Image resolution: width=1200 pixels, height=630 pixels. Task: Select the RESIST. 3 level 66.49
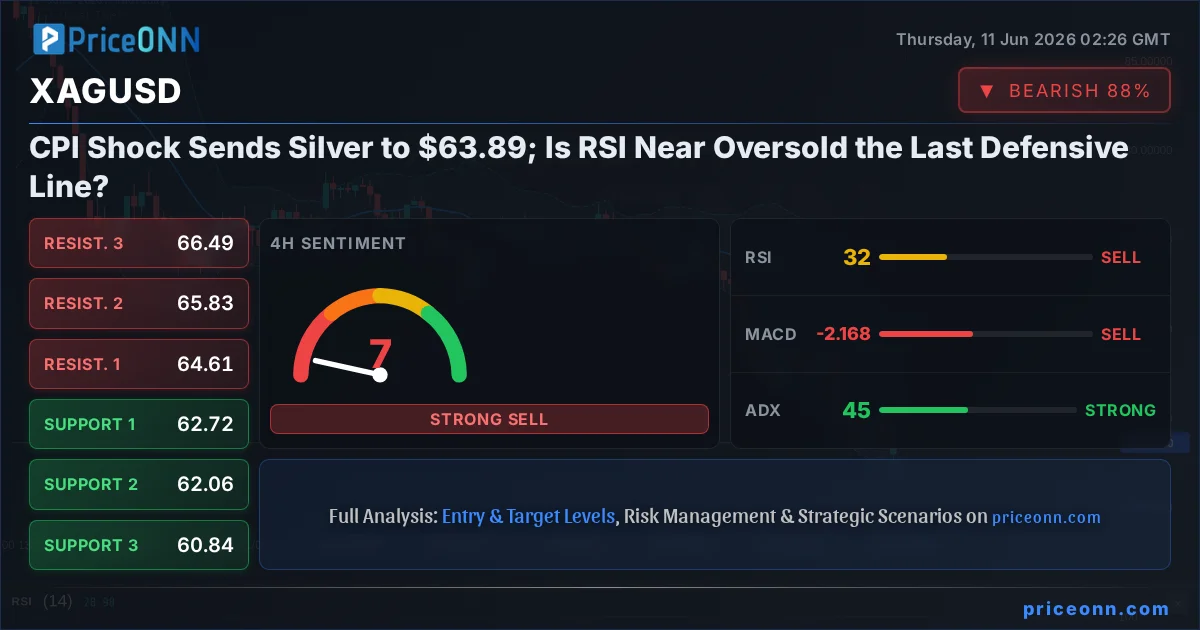click(x=139, y=243)
